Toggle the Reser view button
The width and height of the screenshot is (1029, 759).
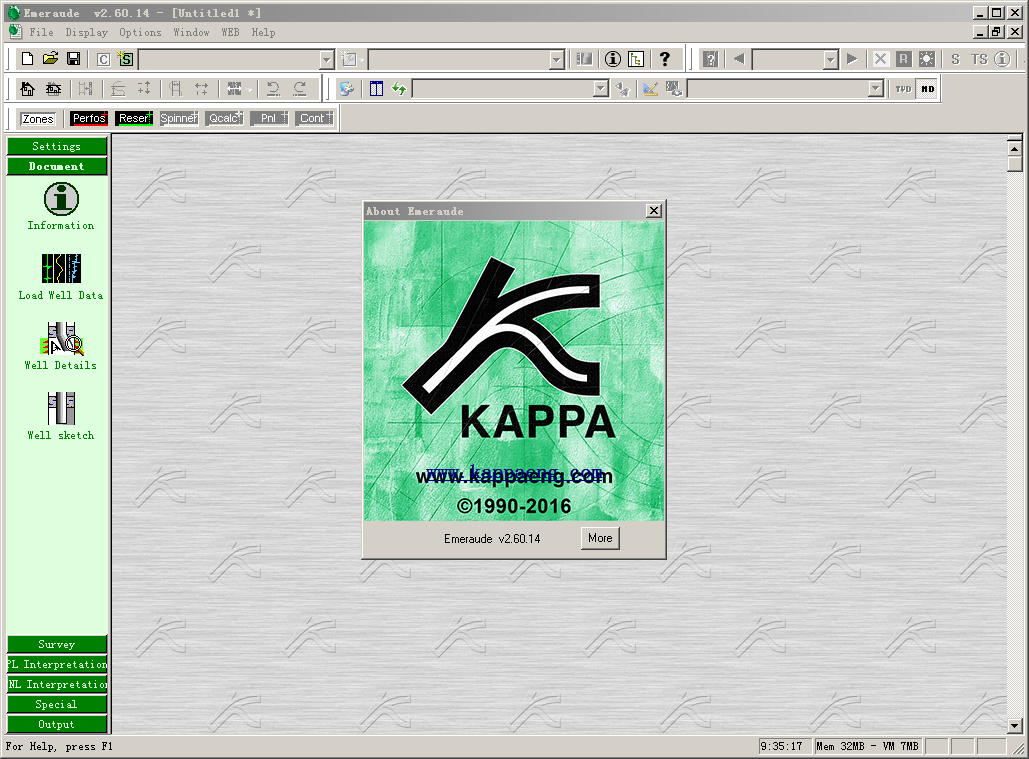pos(134,118)
